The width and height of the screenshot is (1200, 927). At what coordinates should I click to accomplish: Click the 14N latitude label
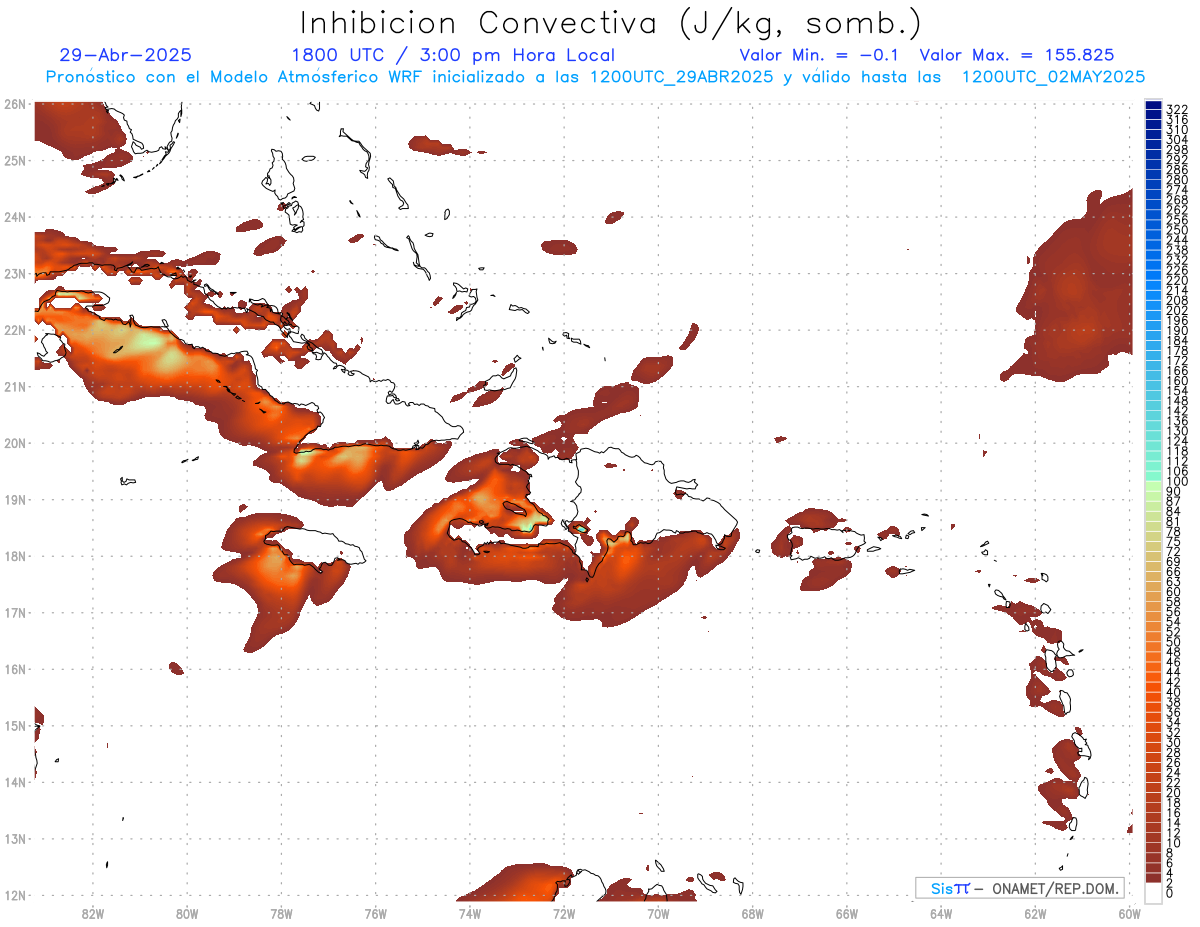[14, 782]
